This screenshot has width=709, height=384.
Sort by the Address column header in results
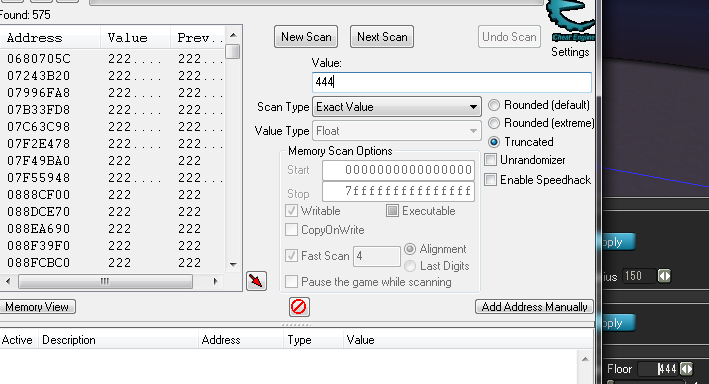coord(50,38)
